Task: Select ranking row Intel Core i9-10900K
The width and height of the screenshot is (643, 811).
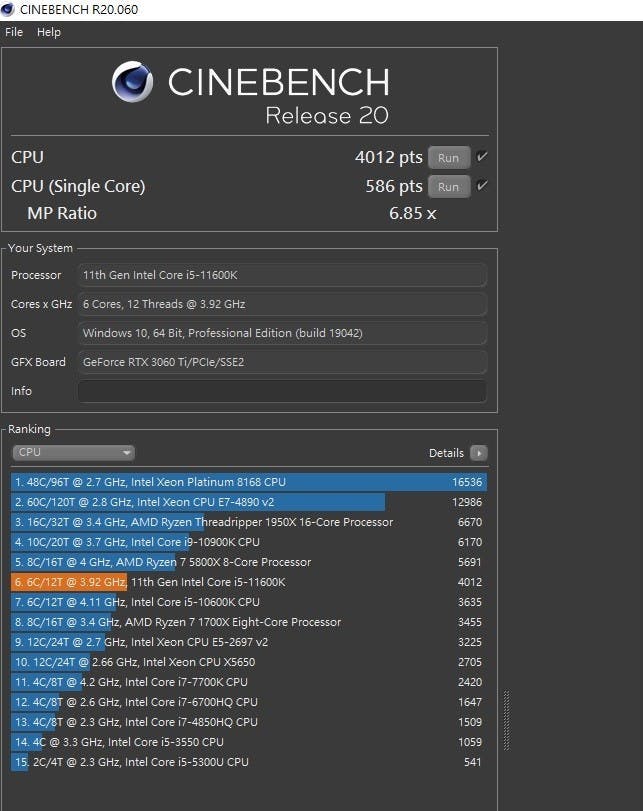Action: (248, 542)
